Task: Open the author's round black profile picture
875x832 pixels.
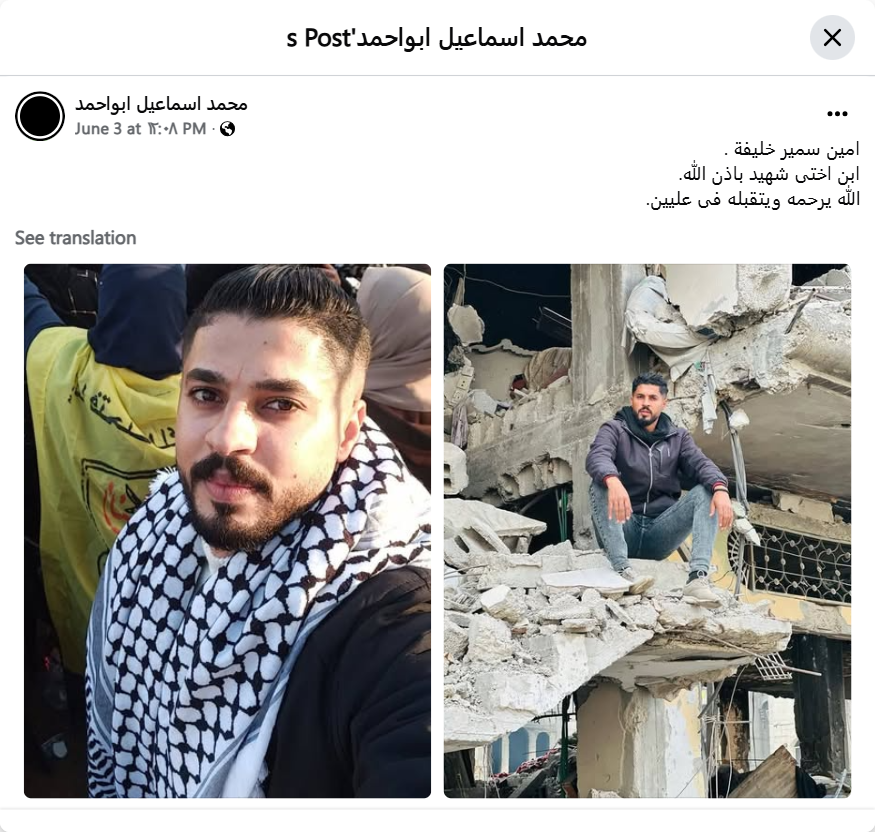Action: tap(40, 116)
